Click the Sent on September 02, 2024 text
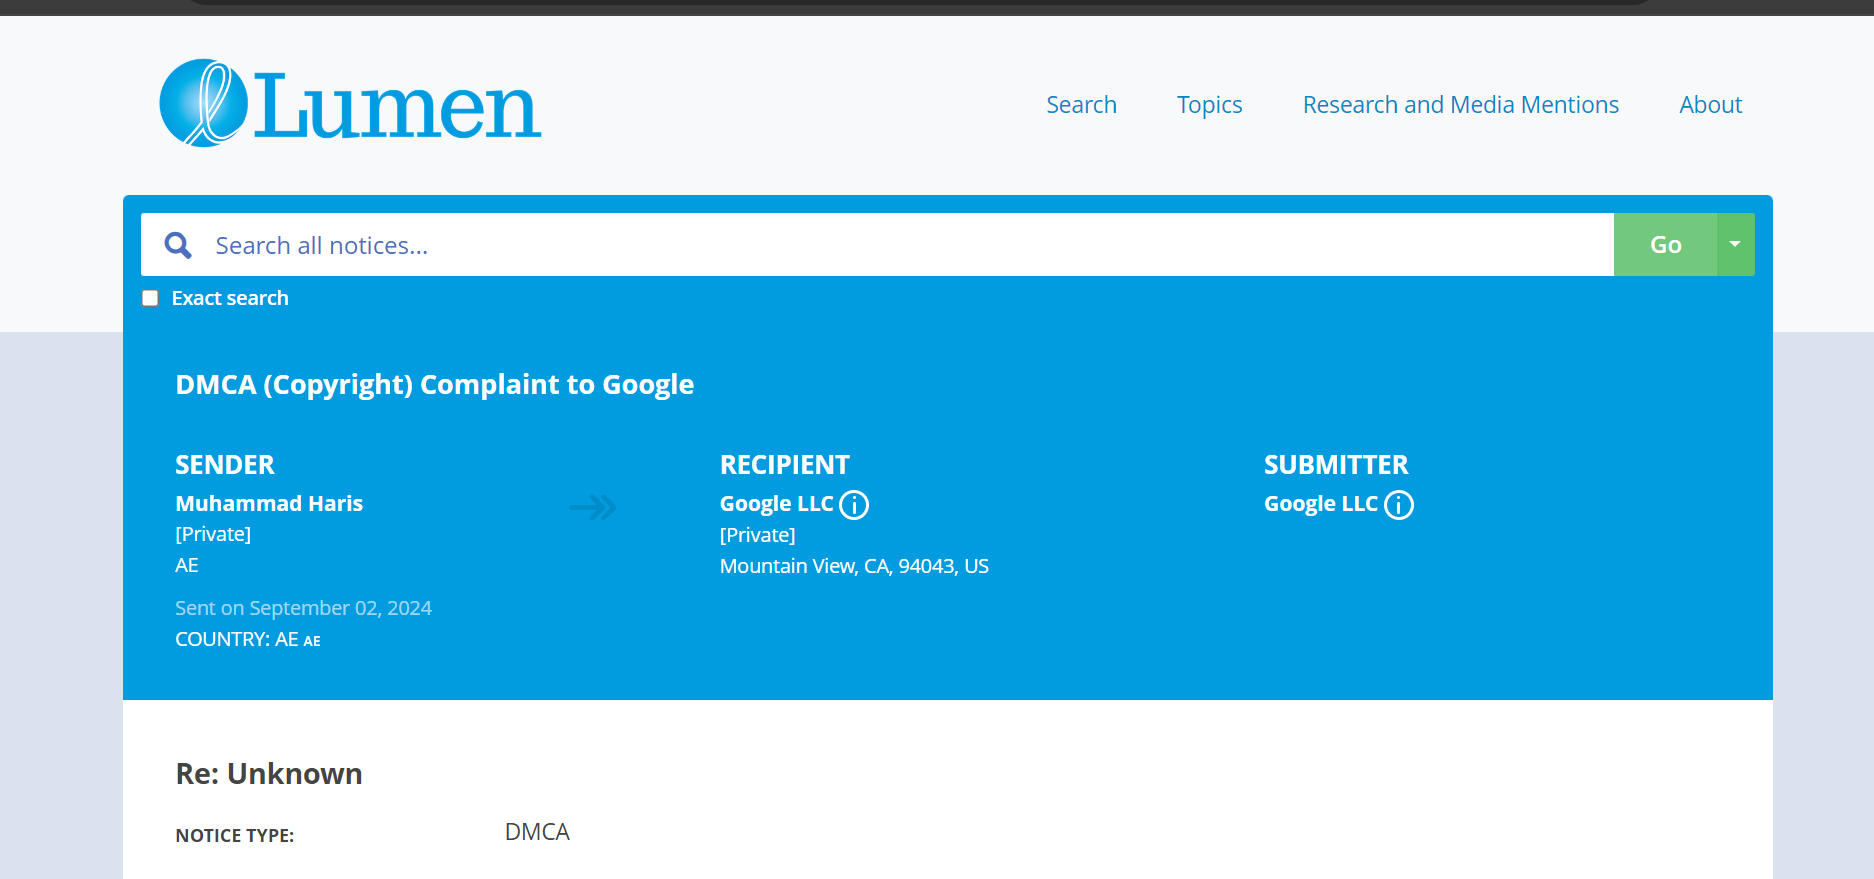This screenshot has width=1874, height=879. [x=303, y=608]
